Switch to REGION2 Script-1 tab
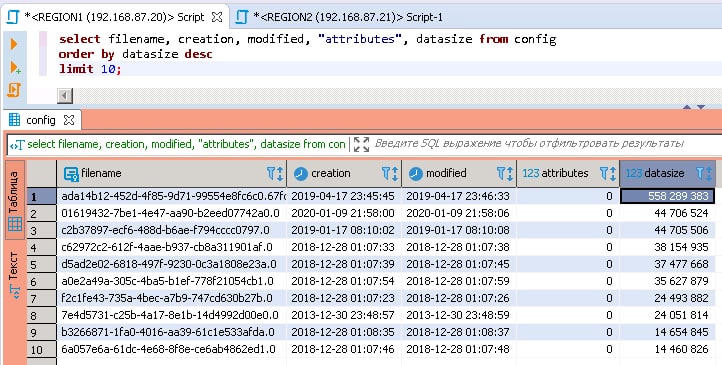 339,17
